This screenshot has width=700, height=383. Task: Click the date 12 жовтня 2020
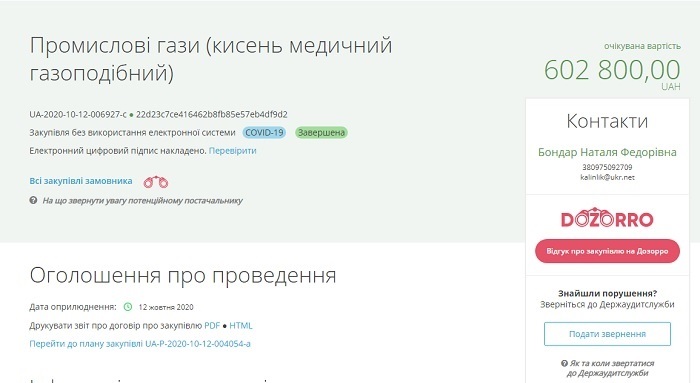click(166, 307)
